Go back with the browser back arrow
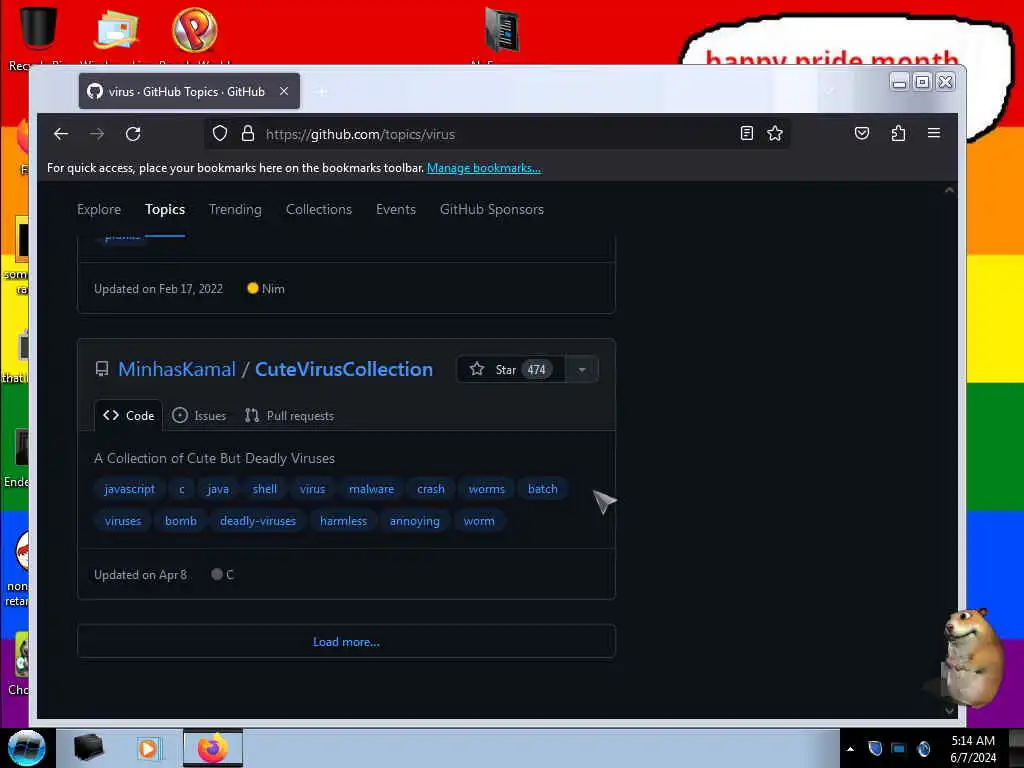 click(x=61, y=134)
